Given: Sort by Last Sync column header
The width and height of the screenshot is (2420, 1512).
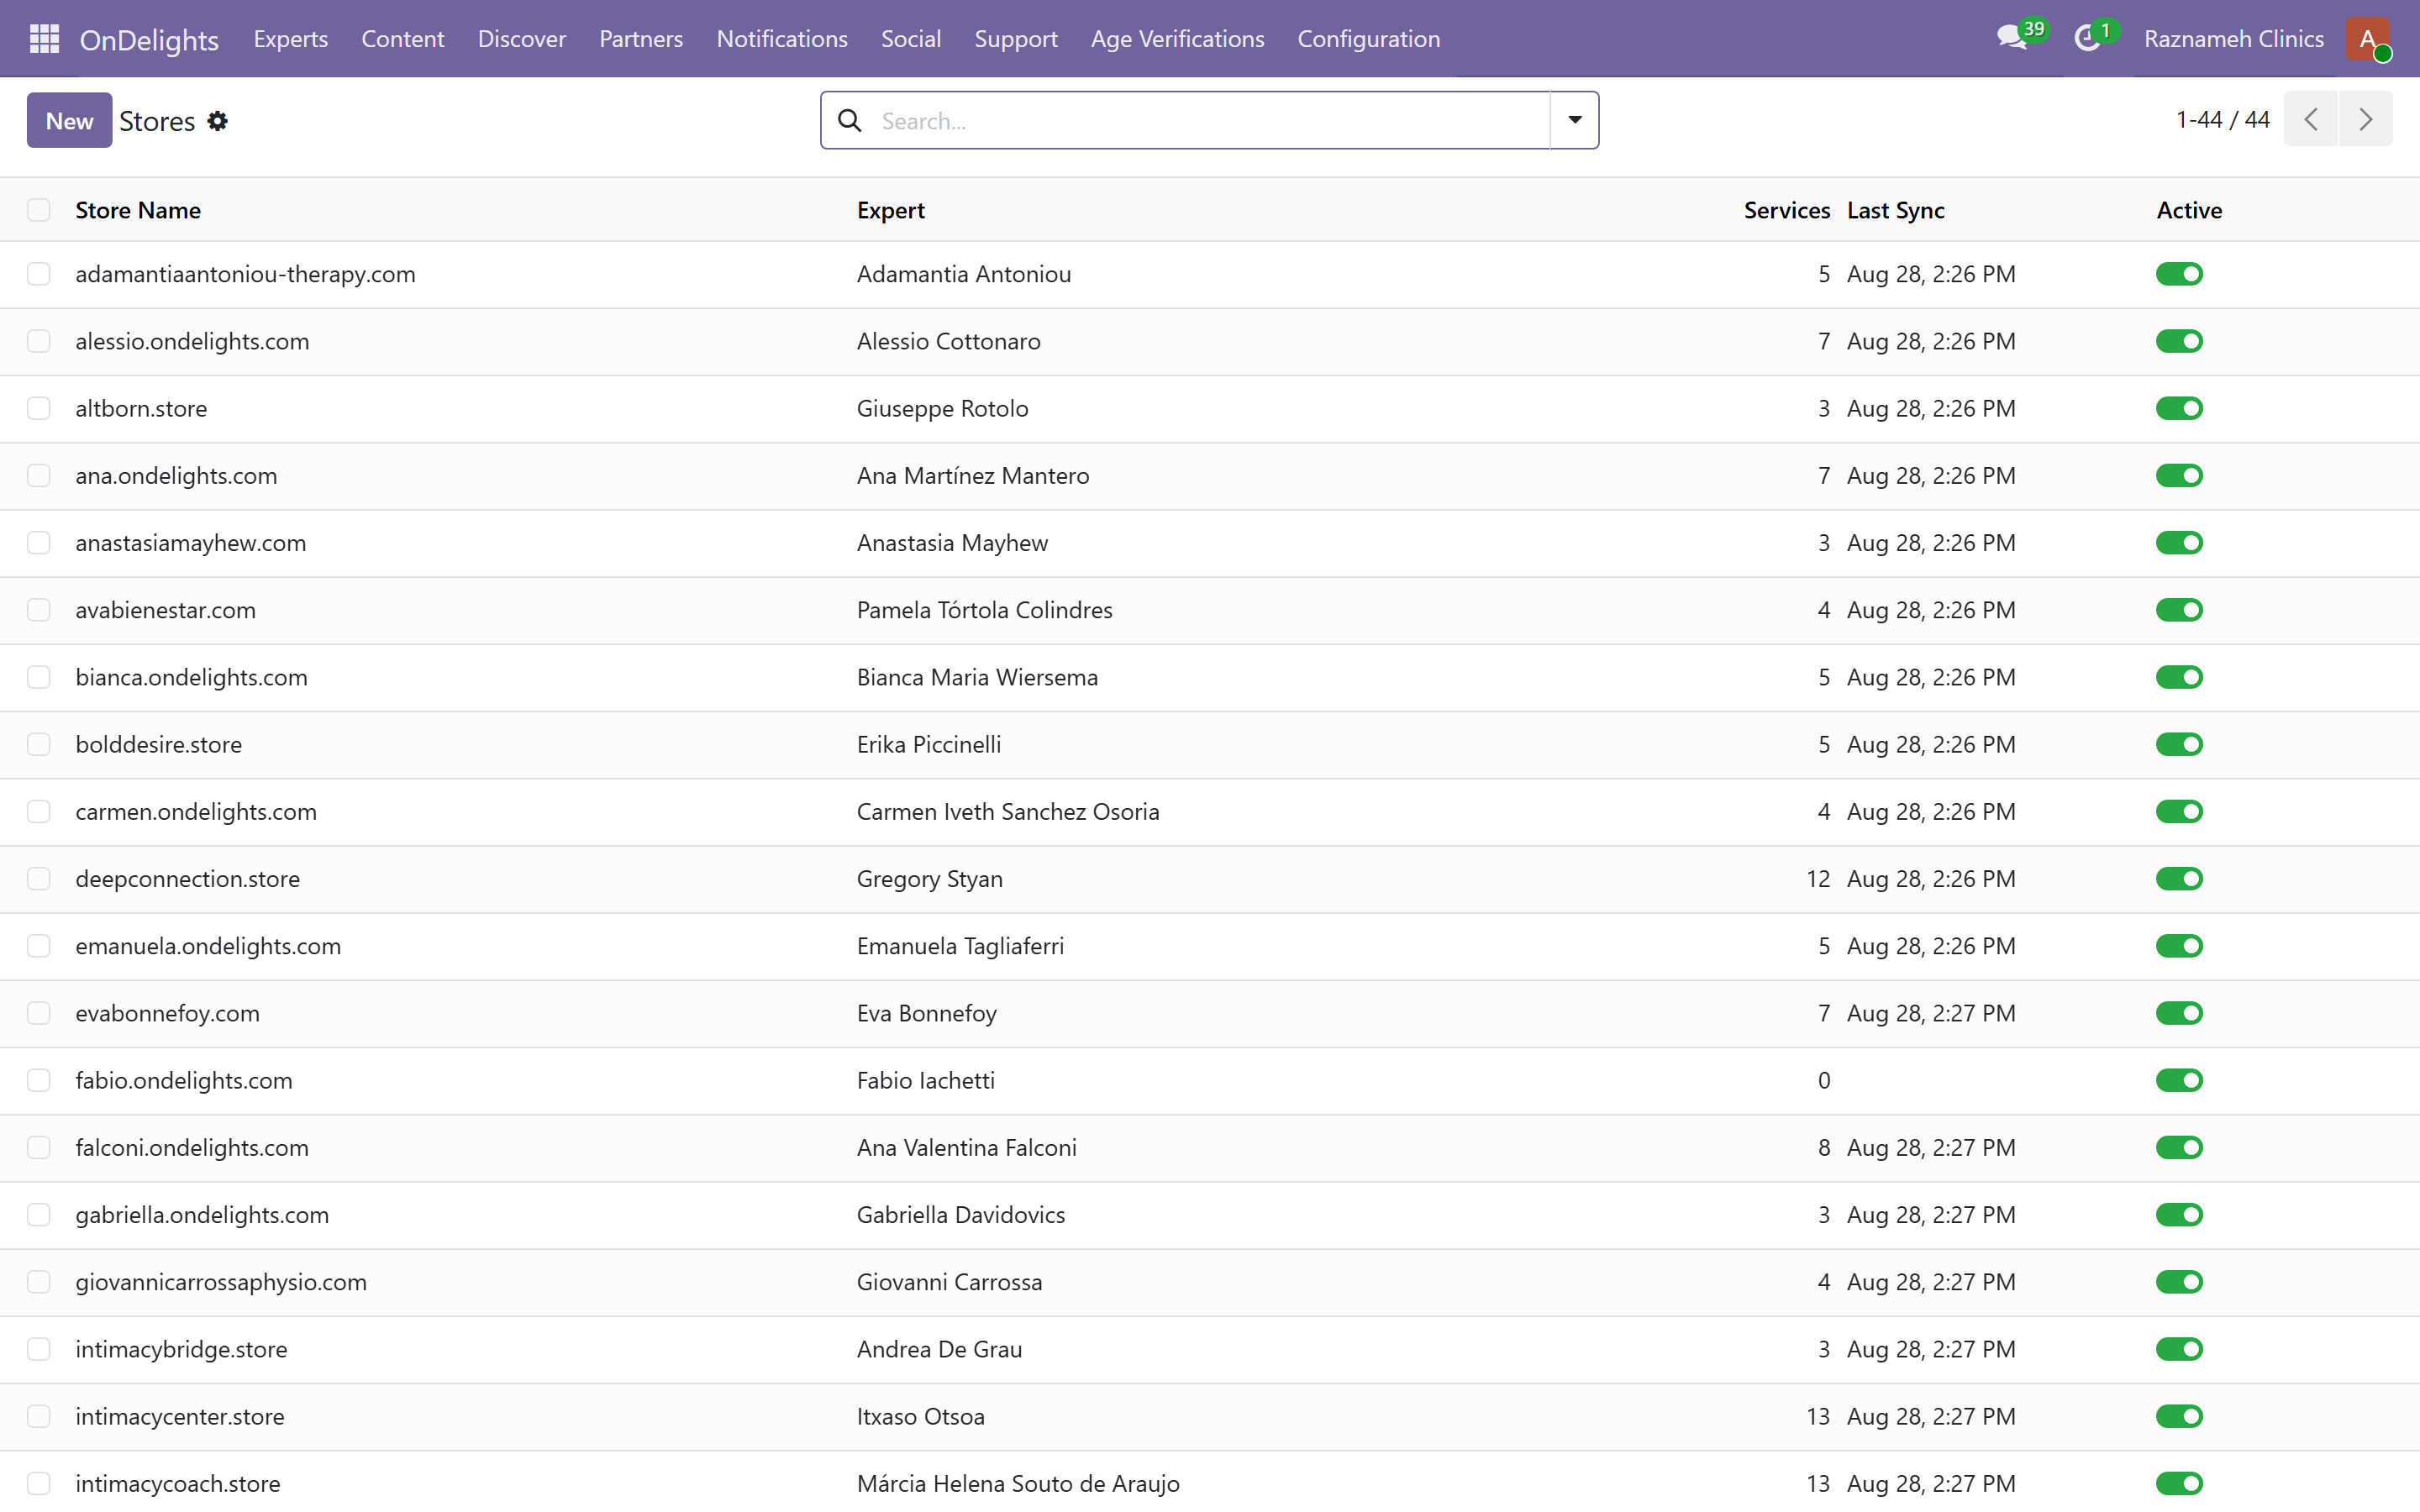Looking at the screenshot, I should (x=1895, y=210).
